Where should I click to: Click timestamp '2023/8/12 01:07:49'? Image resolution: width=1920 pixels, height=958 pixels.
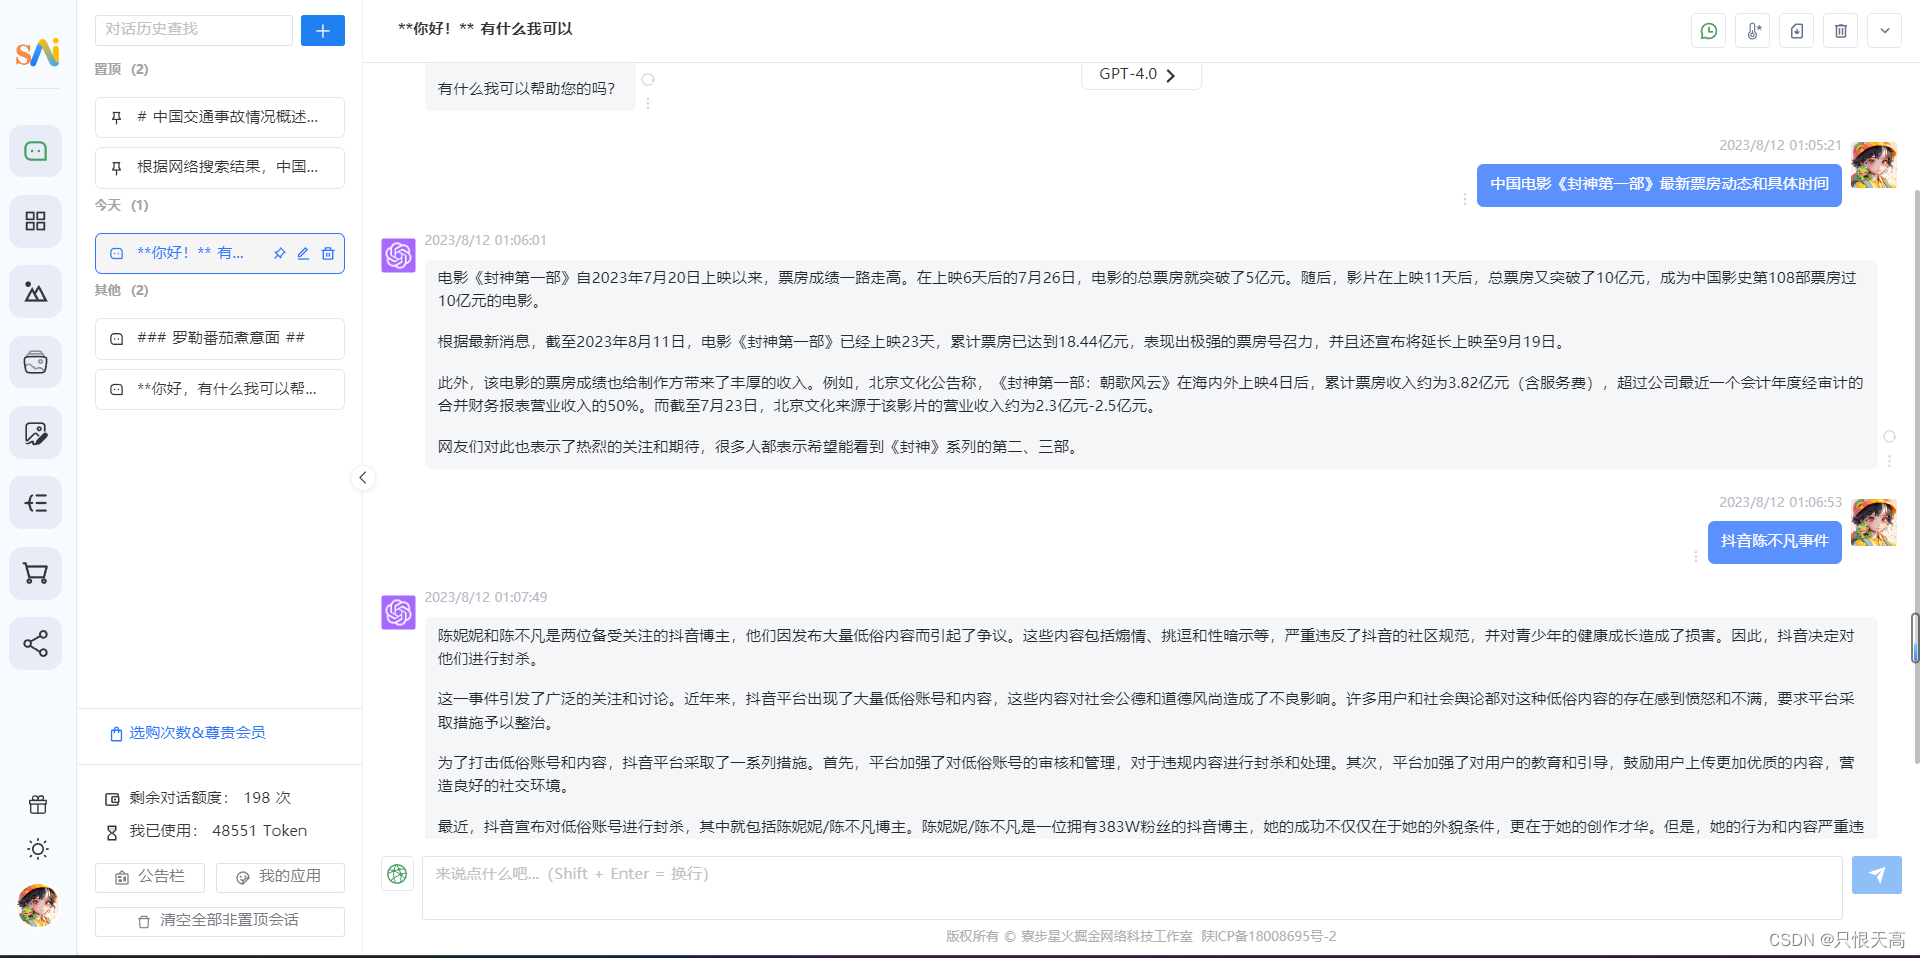tap(486, 598)
